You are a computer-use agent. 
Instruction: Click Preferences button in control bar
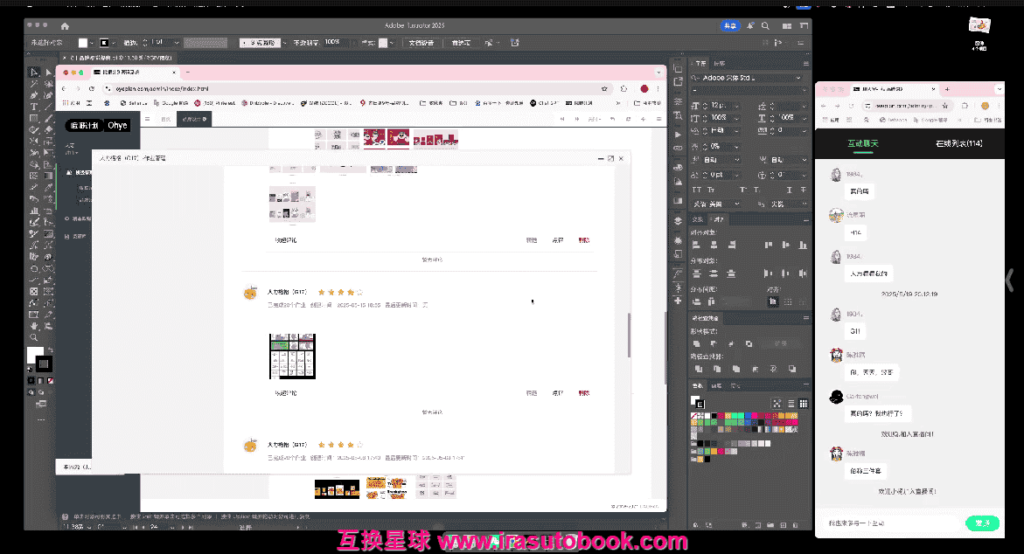pyautogui.click(x=461, y=43)
